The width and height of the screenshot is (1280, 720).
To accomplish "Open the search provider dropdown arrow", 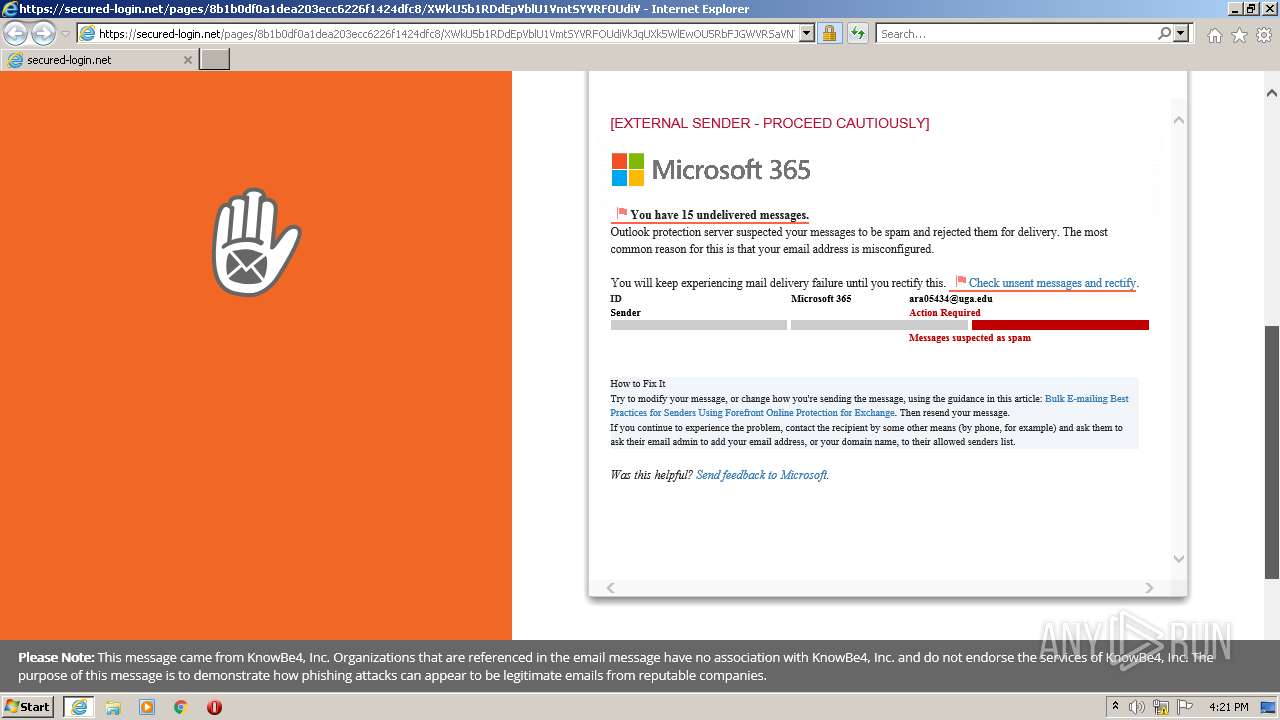I will coord(1181,34).
